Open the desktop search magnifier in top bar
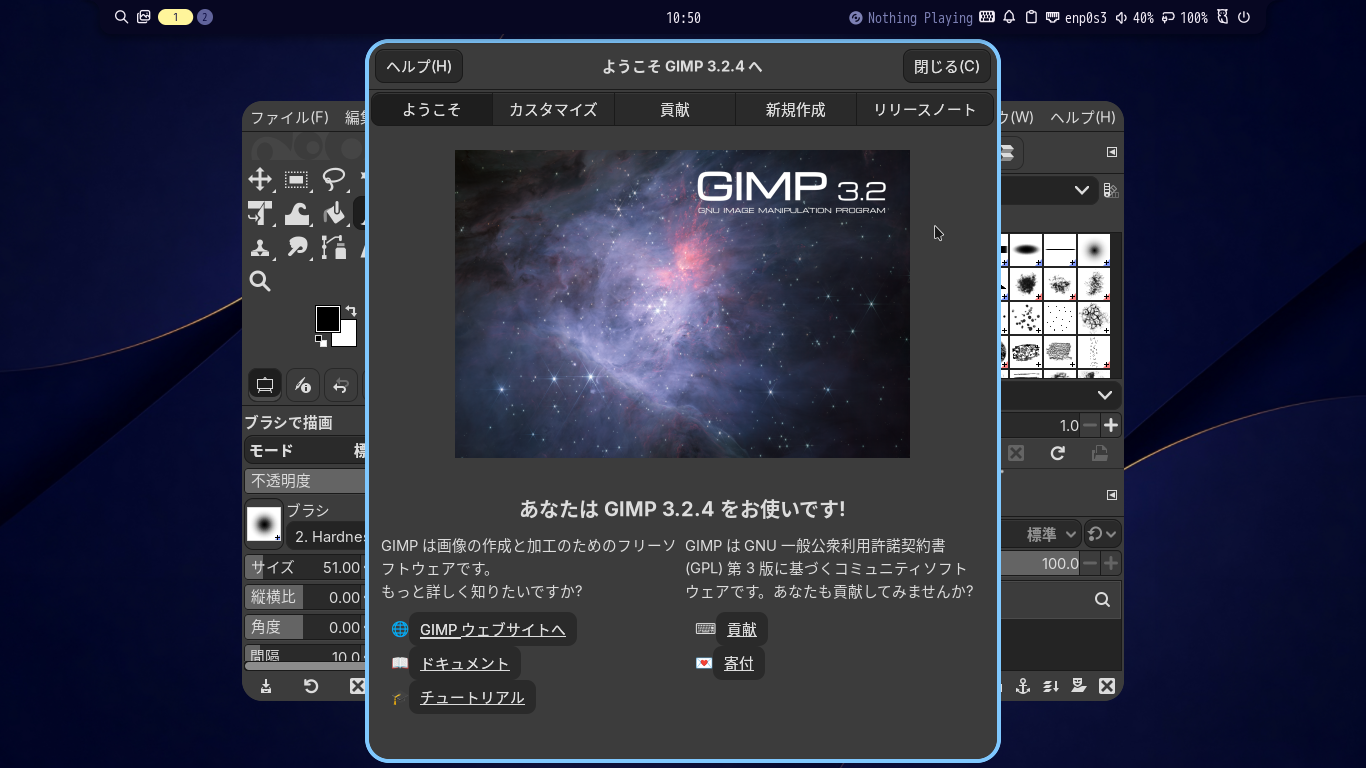This screenshot has width=1366, height=768. 121,17
